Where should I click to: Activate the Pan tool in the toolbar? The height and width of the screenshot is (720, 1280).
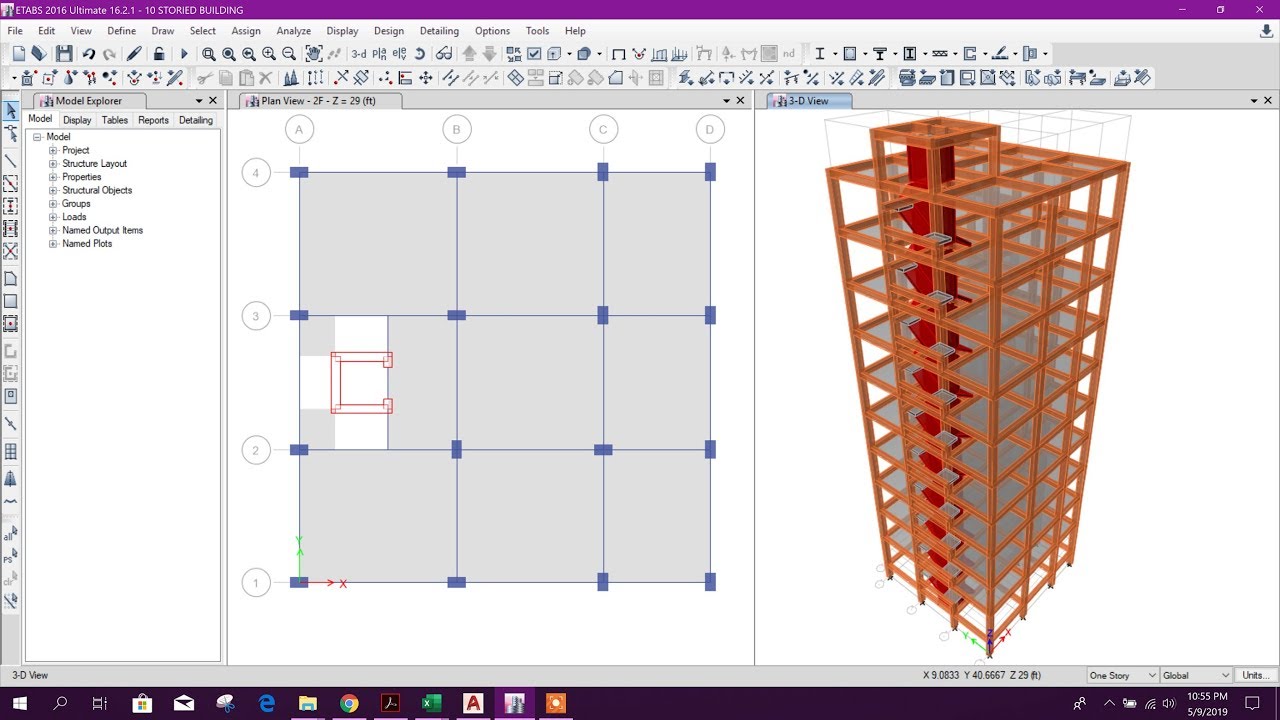point(314,53)
